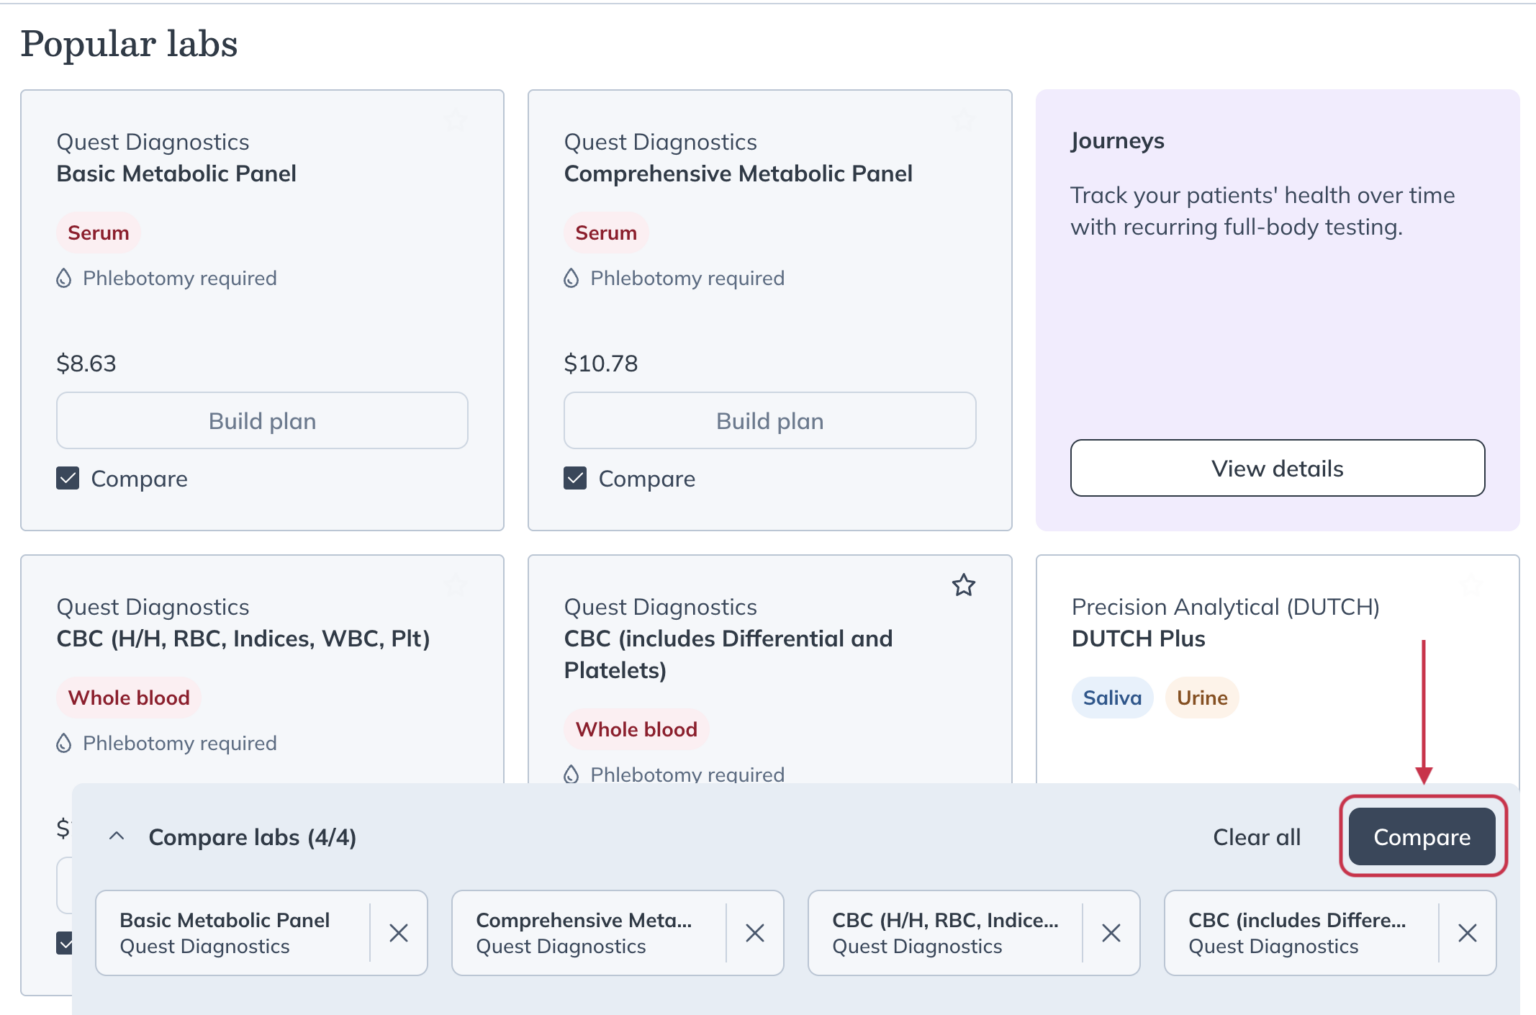The height and width of the screenshot is (1015, 1536).
Task: Click the Saliva sample tag on DUTCH Plus
Action: point(1112,697)
